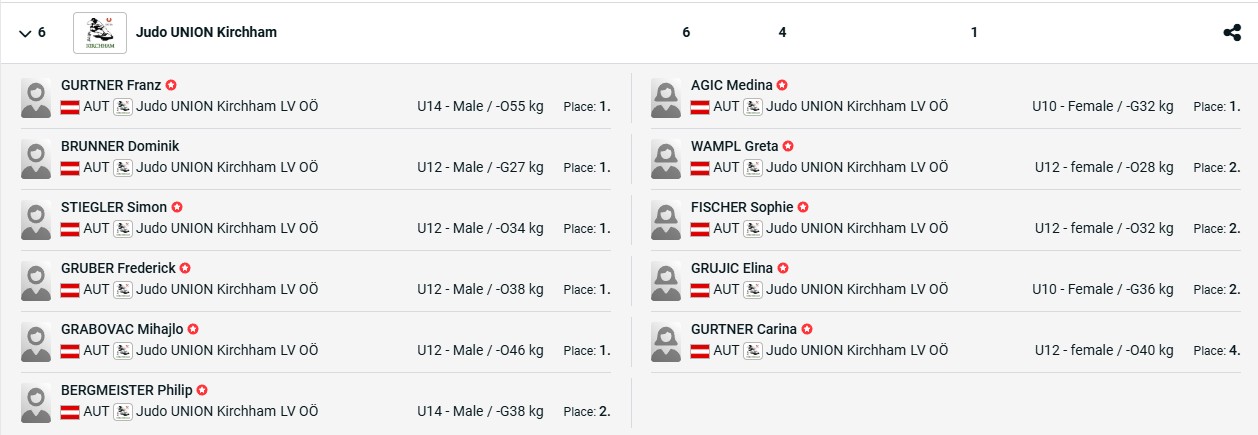Screen dimensions: 1258x435
Task: Click the club icon under GRUJIC Elina
Action: coord(753,290)
